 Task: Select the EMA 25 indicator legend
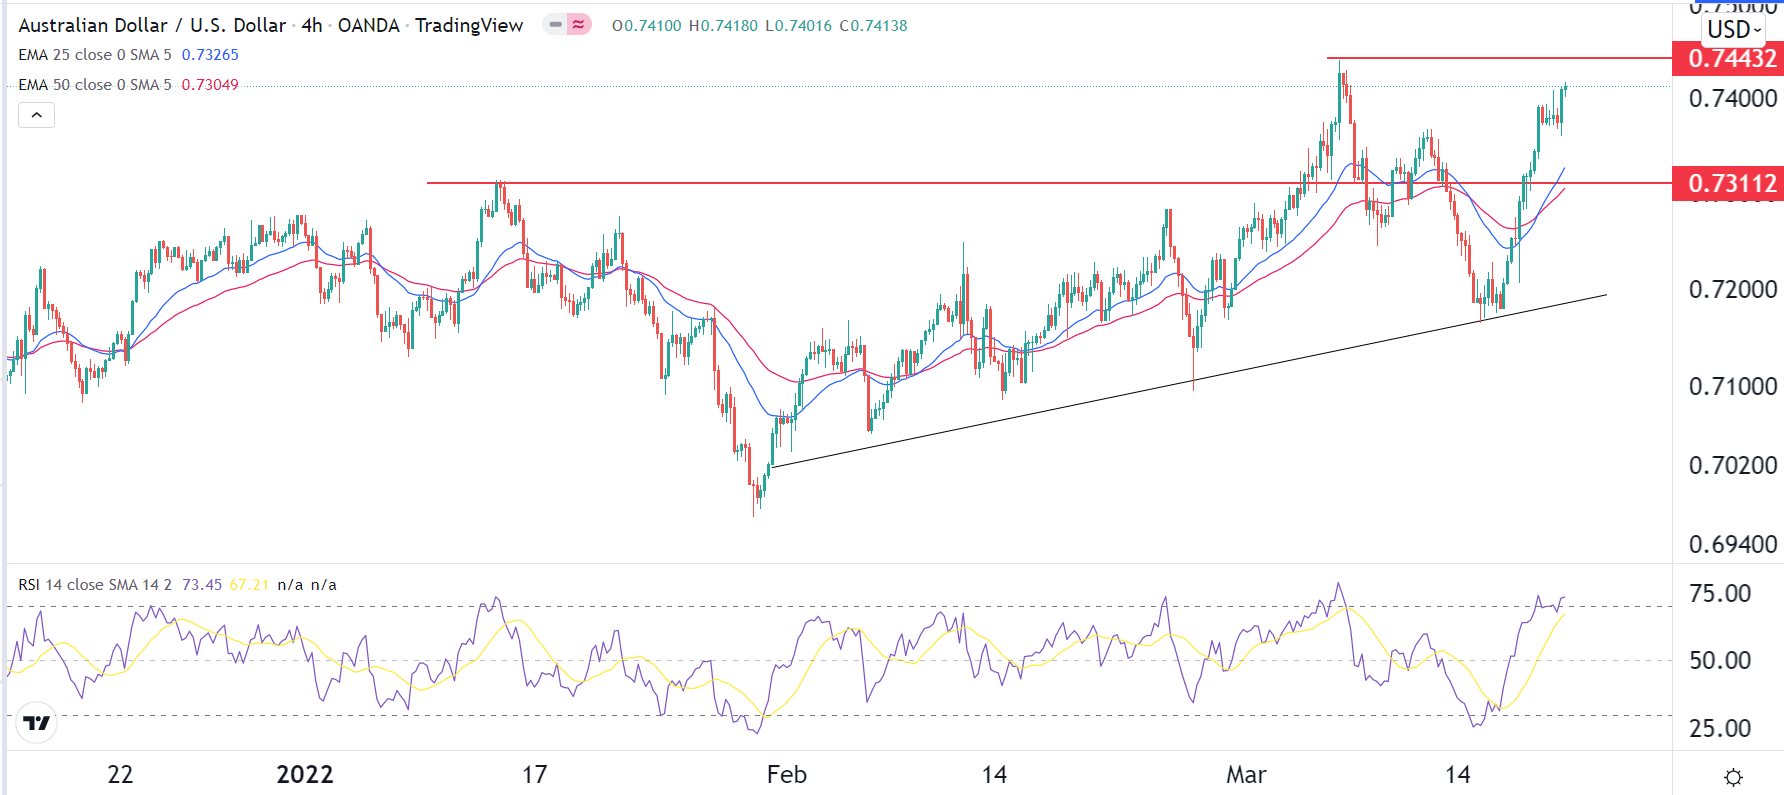(x=95, y=55)
